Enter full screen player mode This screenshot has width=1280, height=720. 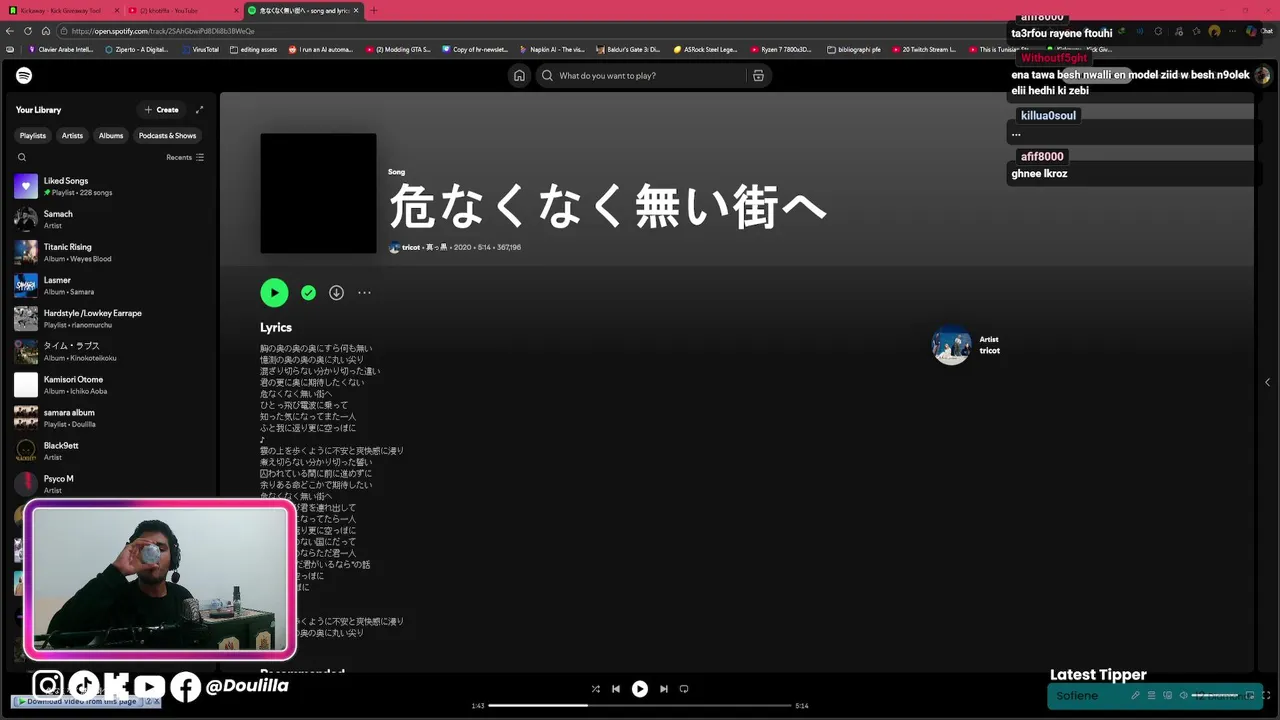coord(1266,695)
